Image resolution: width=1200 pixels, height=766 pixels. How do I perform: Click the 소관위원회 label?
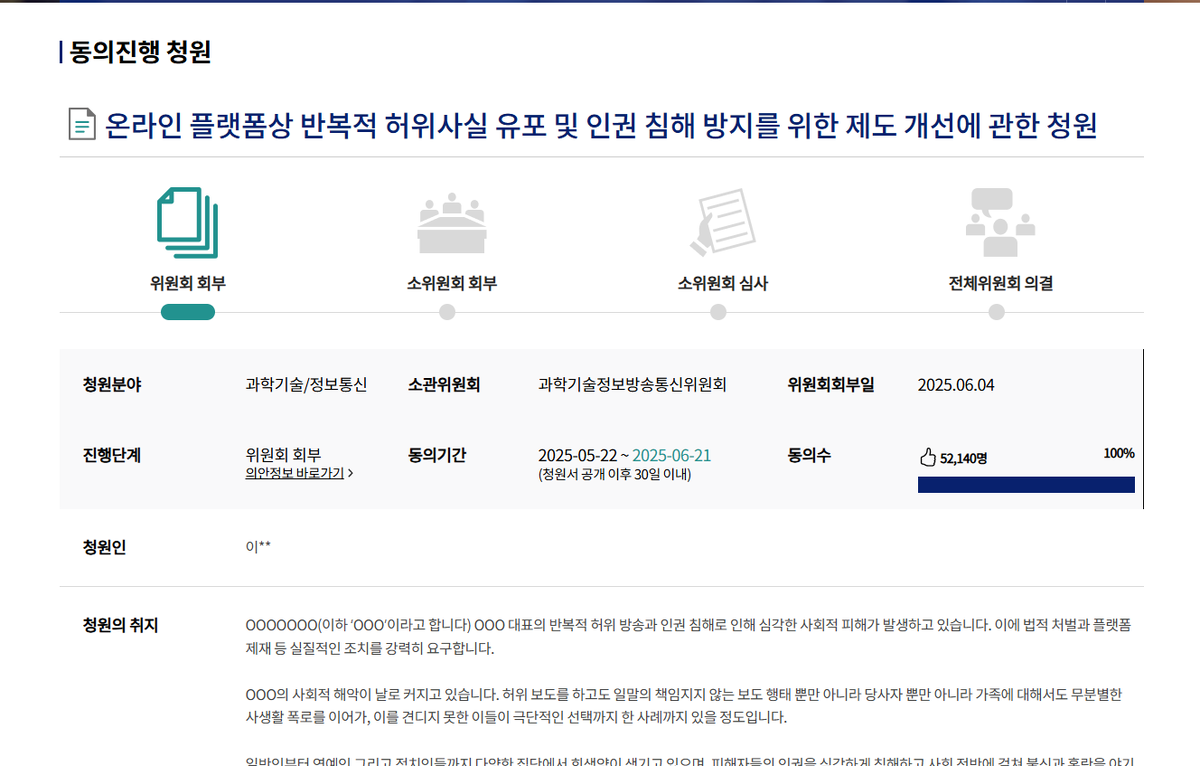(x=444, y=385)
